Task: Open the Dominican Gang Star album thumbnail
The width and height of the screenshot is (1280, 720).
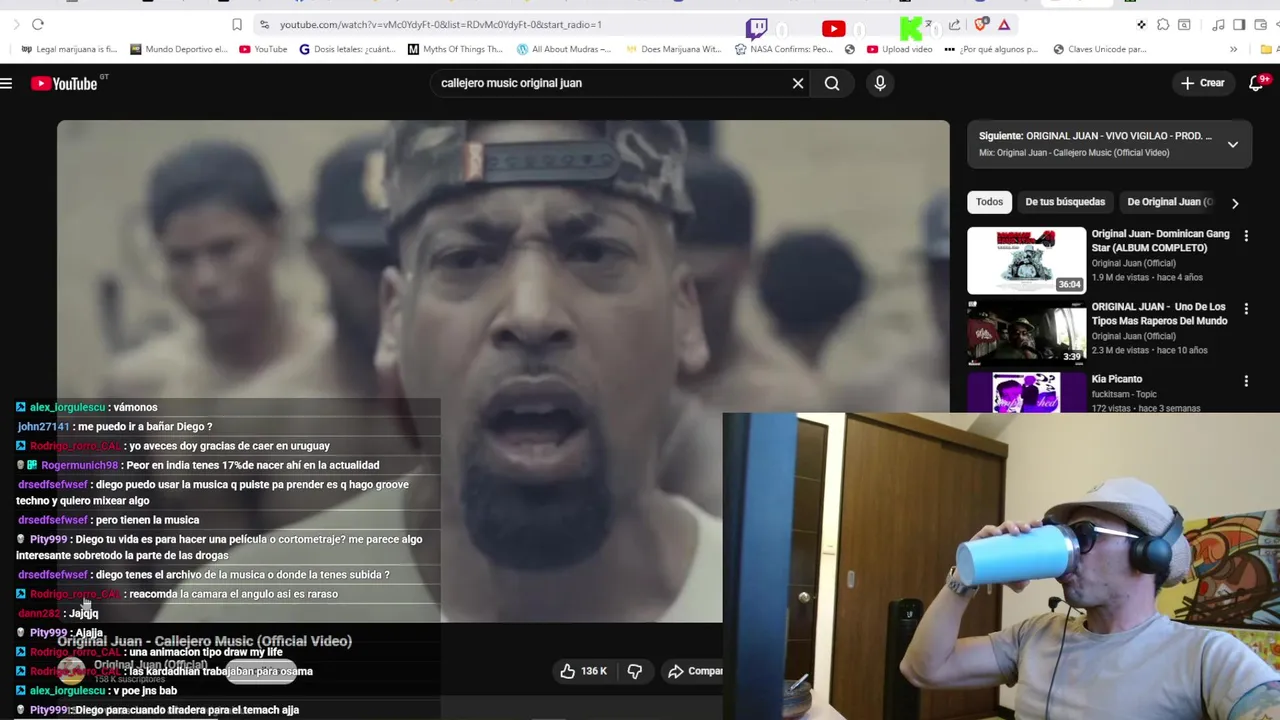Action: click(1026, 260)
